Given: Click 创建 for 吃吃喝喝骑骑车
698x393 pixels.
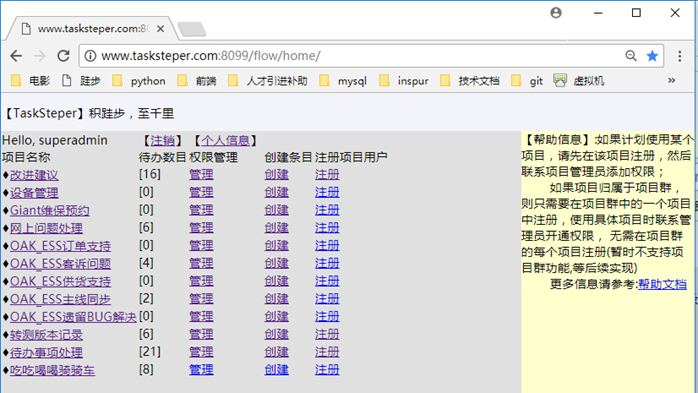Looking at the screenshot, I should (276, 370).
